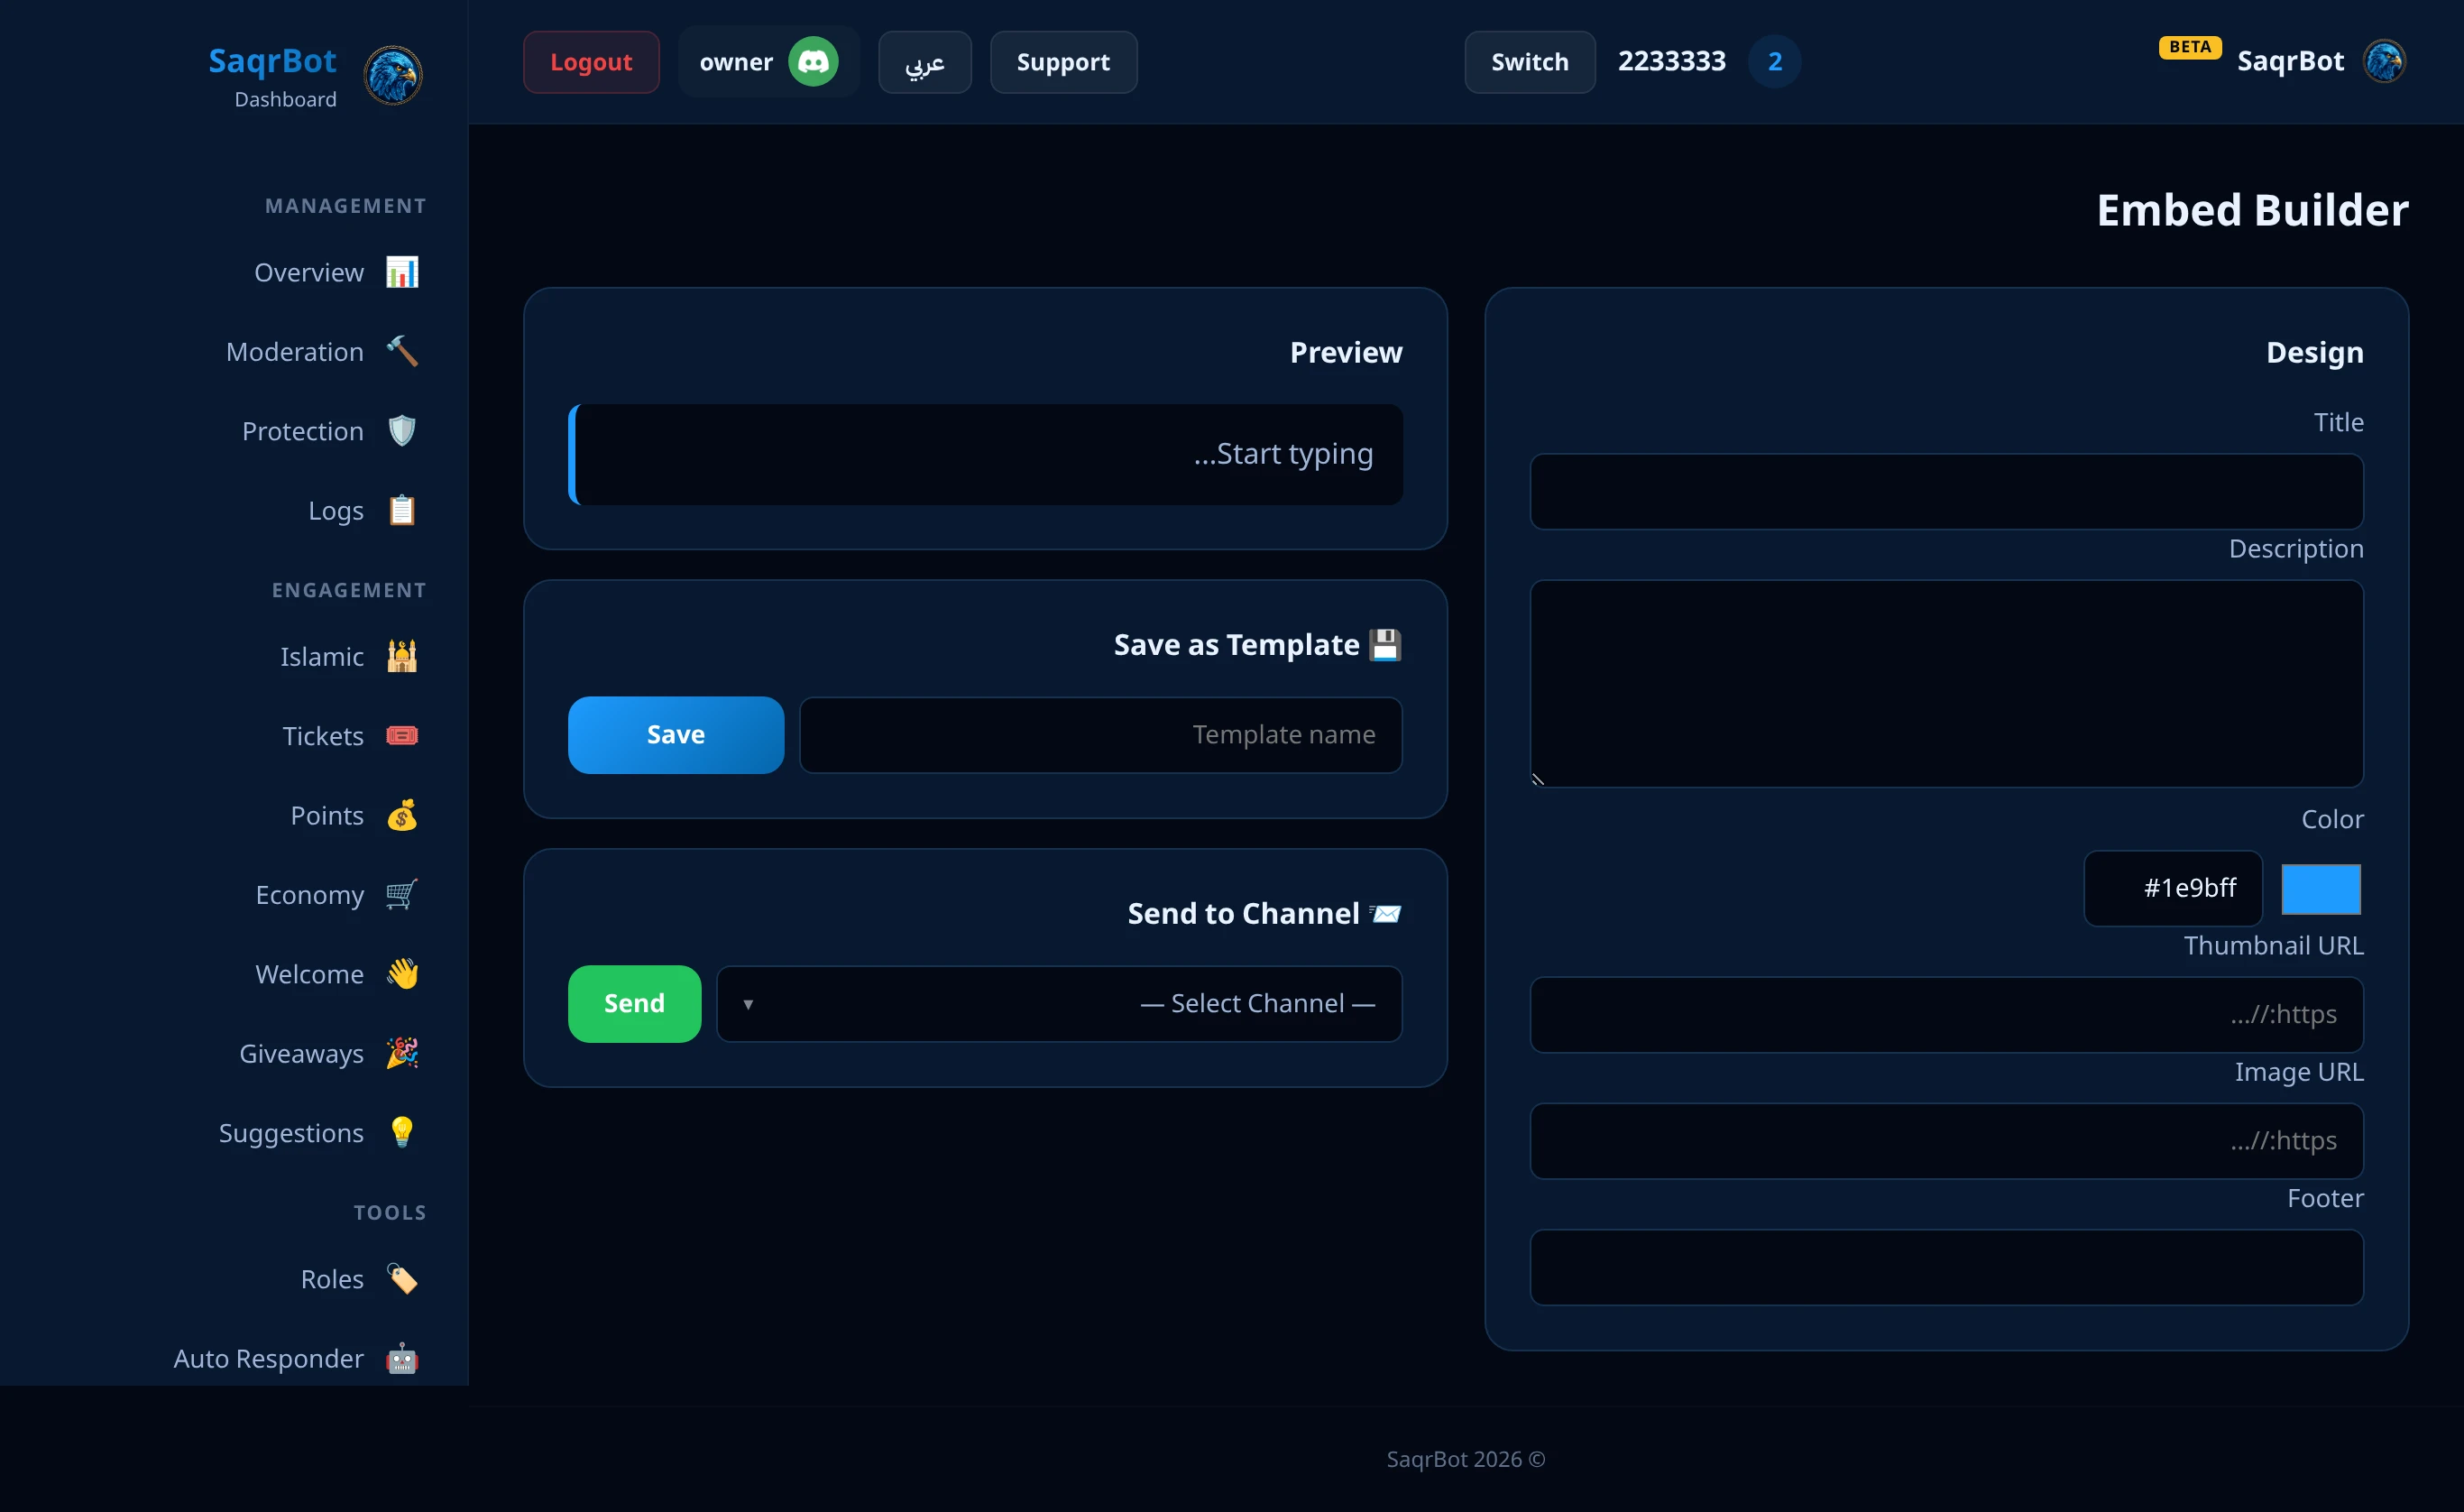Click the Logs clipboard icon

tap(402, 510)
